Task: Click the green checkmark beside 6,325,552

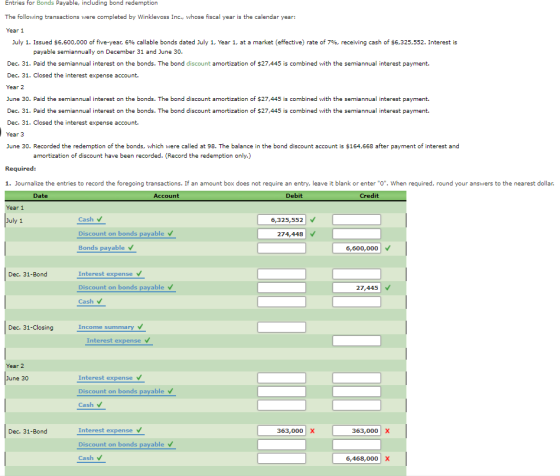Action: [313, 220]
